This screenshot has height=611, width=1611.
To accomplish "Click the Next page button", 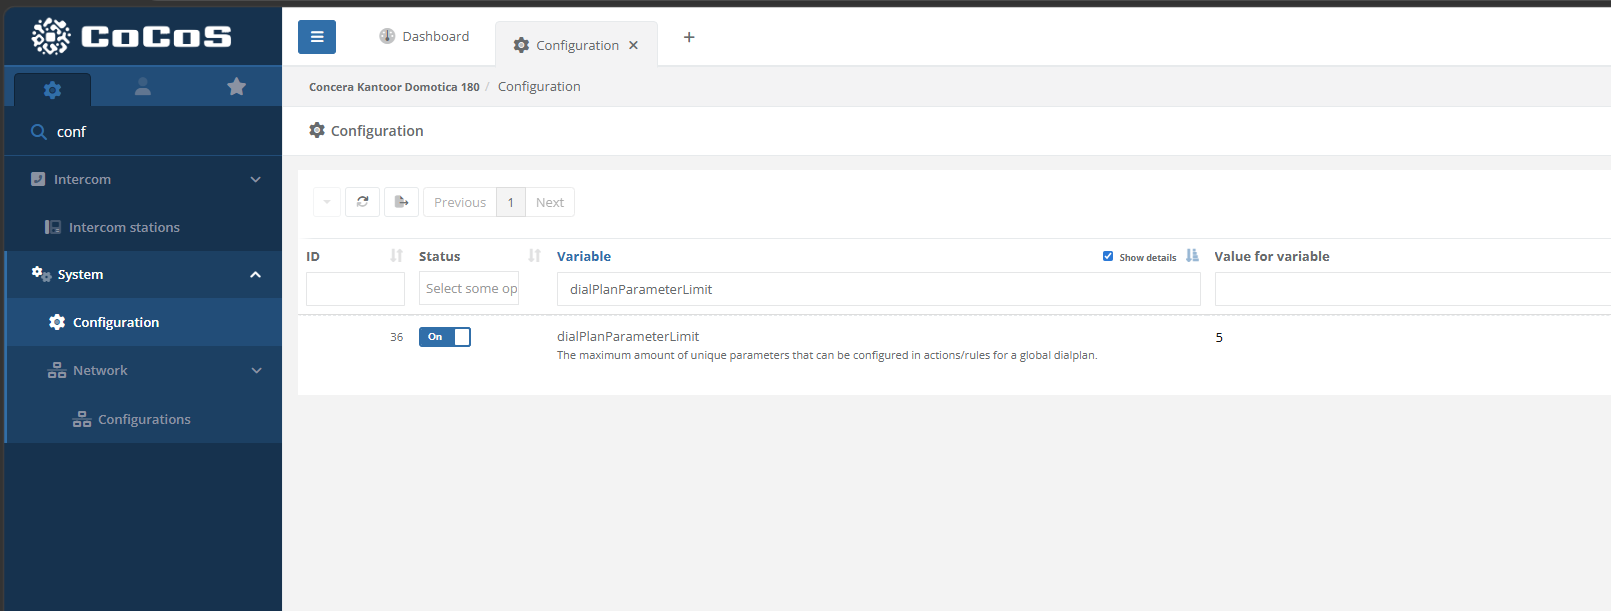I will point(549,202).
